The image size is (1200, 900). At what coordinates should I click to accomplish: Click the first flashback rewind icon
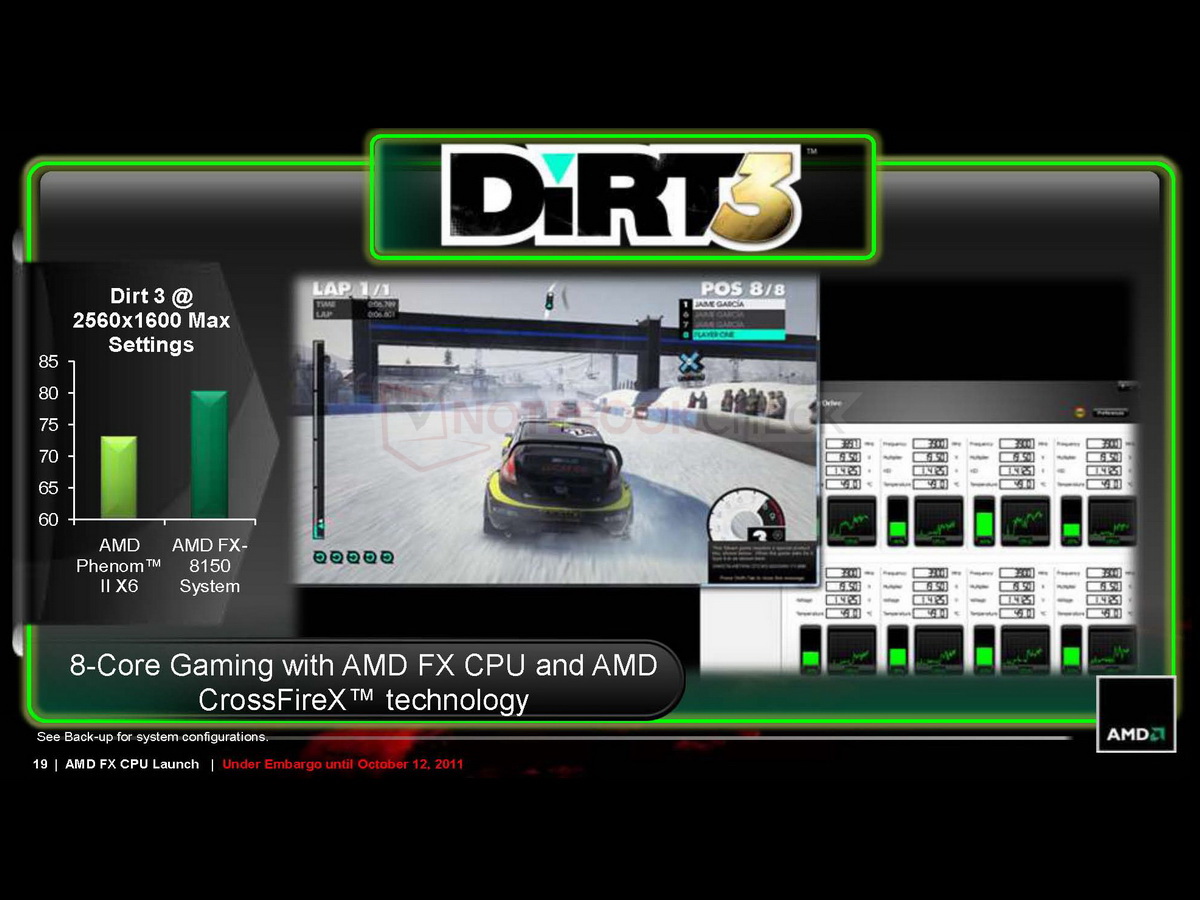pos(319,557)
